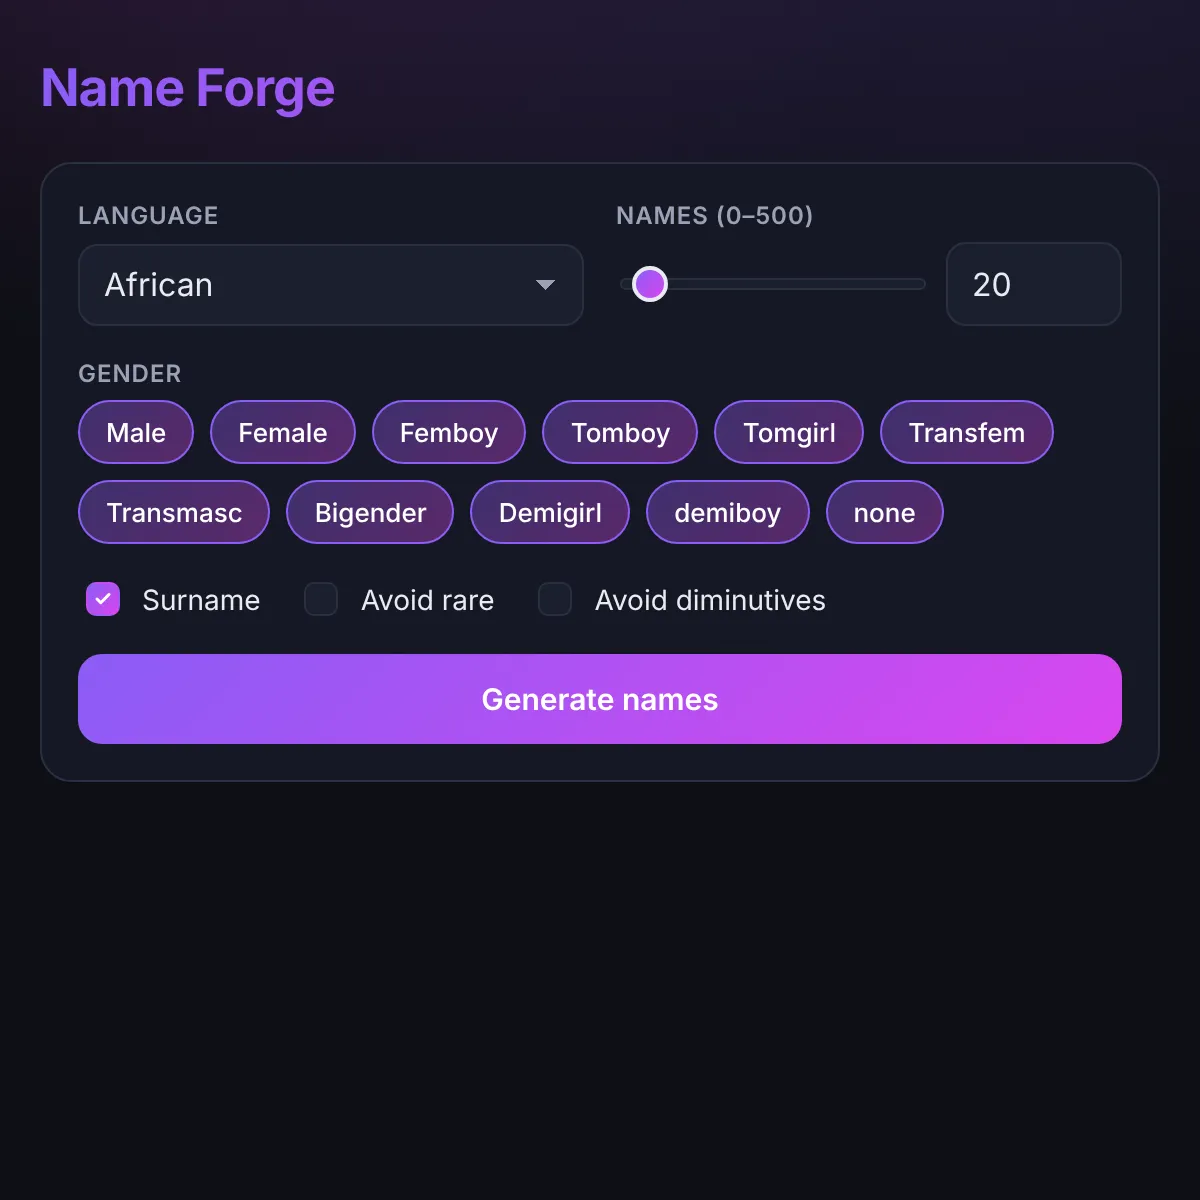Enable the Avoid rare checkbox
1200x1200 pixels.
321,599
